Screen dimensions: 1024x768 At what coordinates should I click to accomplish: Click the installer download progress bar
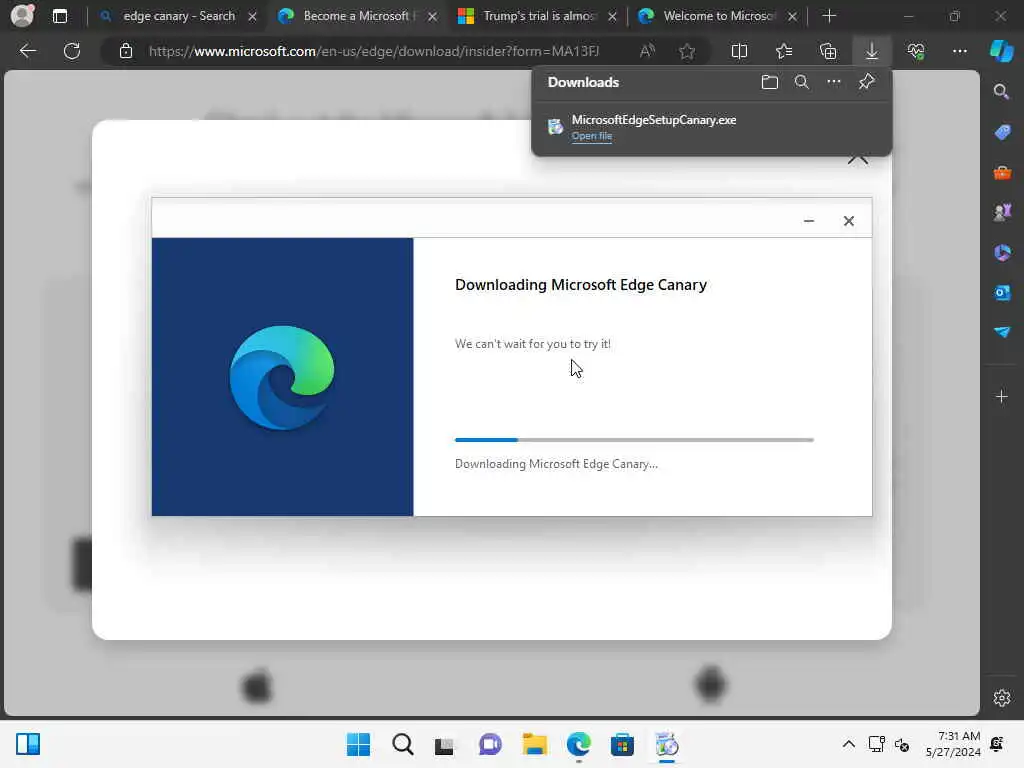pos(634,440)
